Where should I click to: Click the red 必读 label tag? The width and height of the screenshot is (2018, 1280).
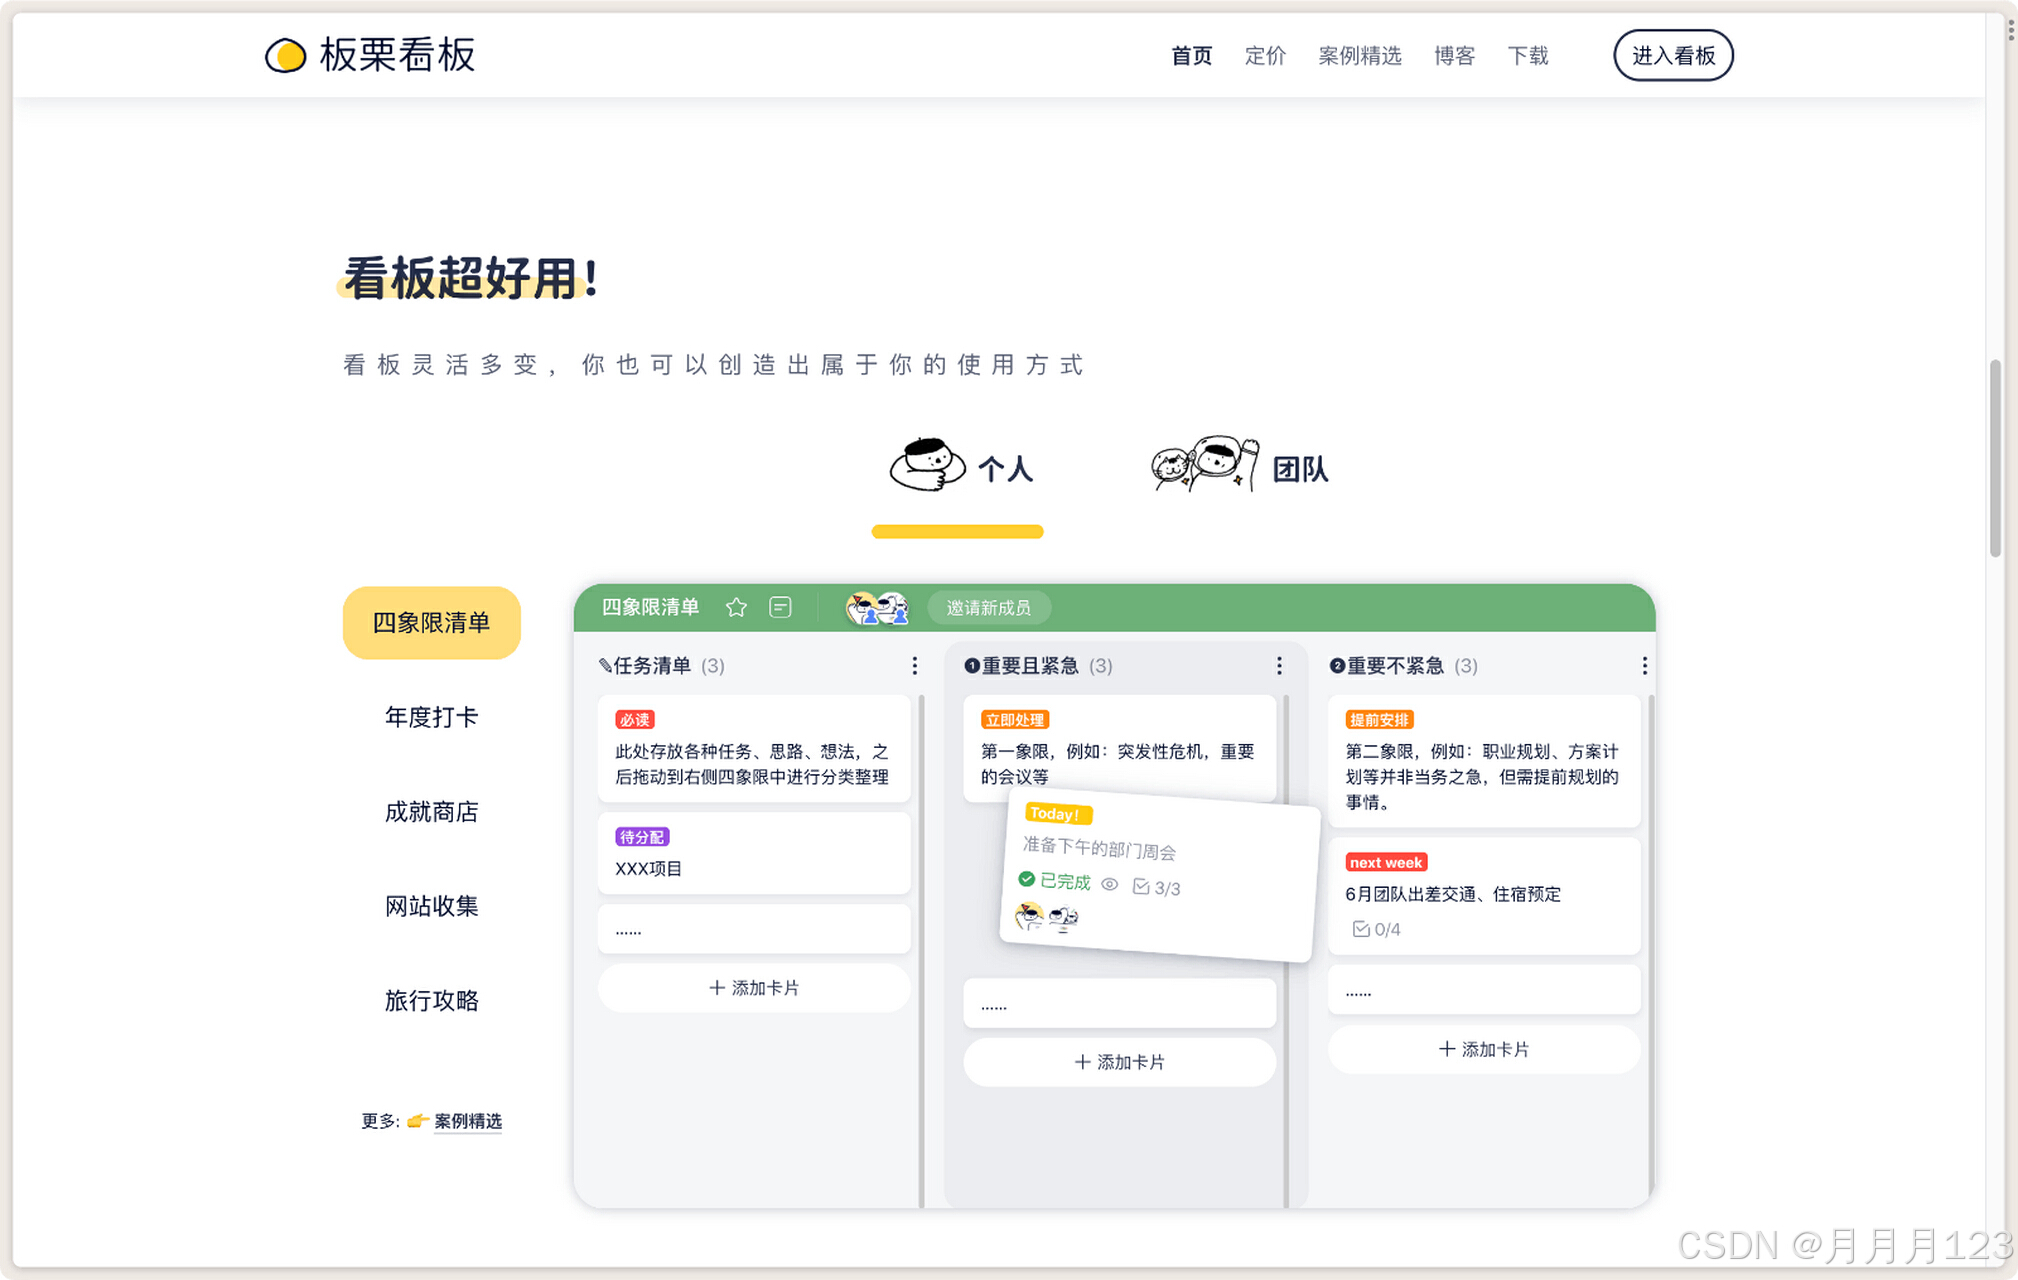click(x=634, y=719)
